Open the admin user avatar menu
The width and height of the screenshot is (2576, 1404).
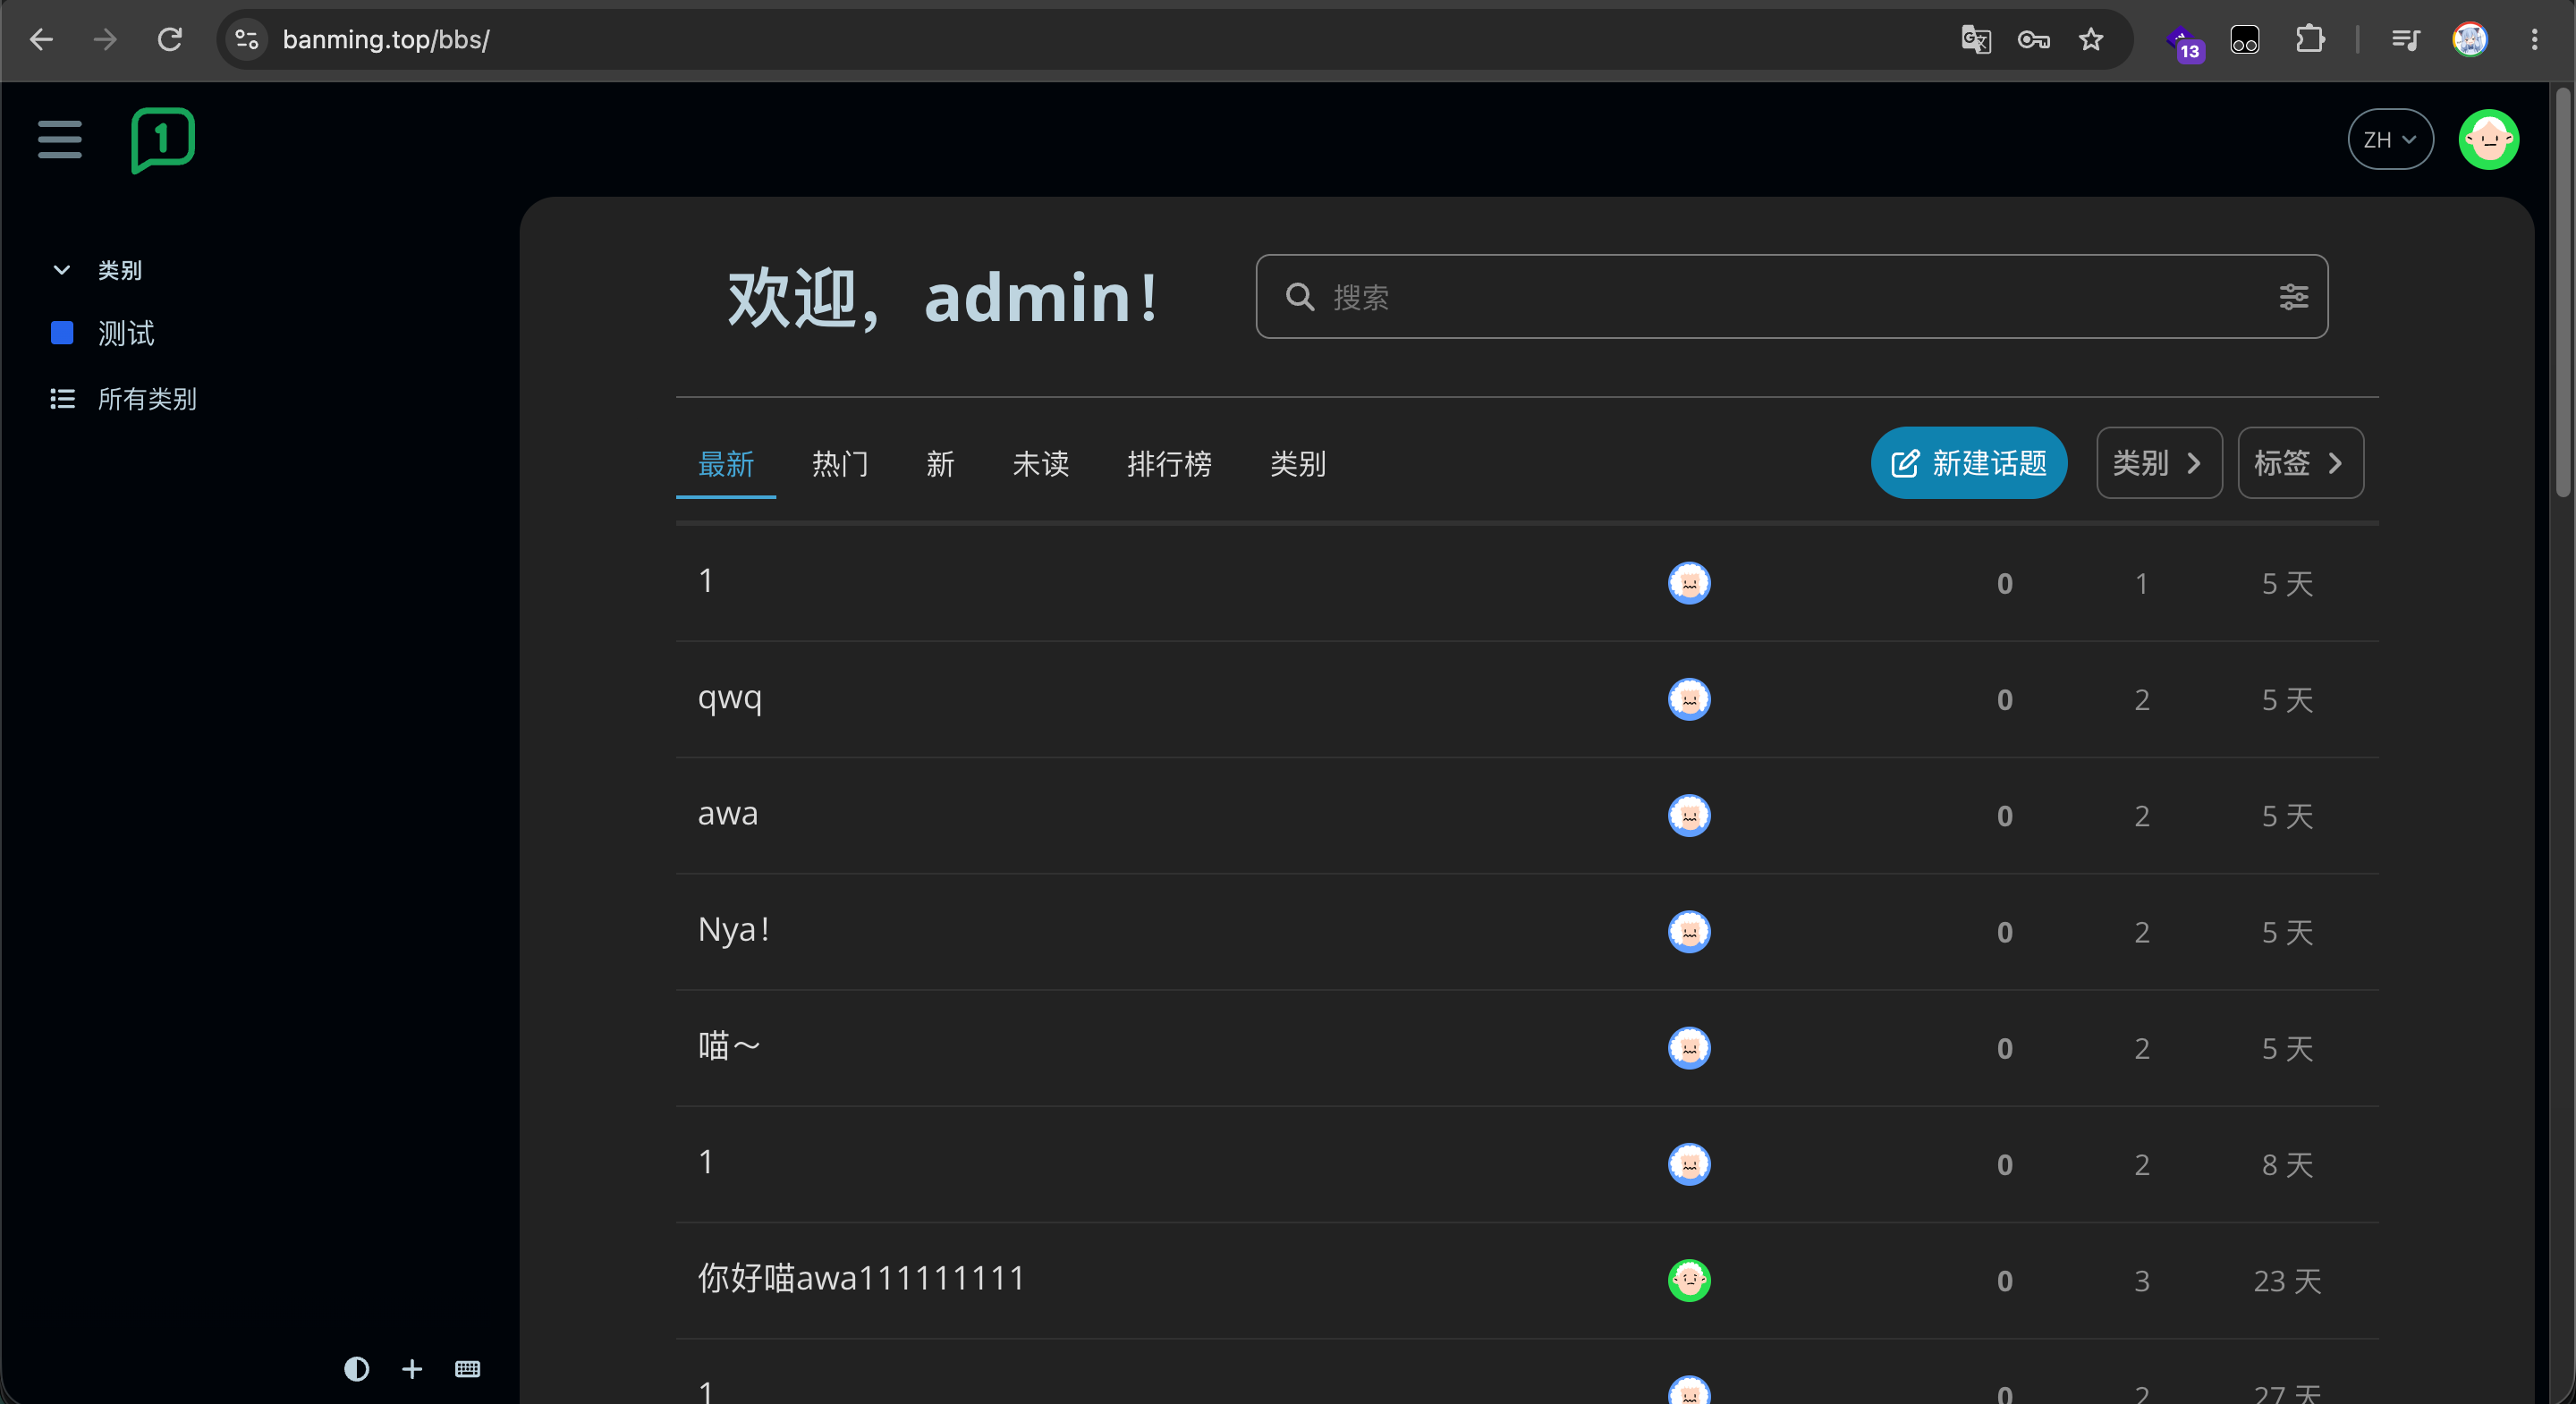point(2488,140)
